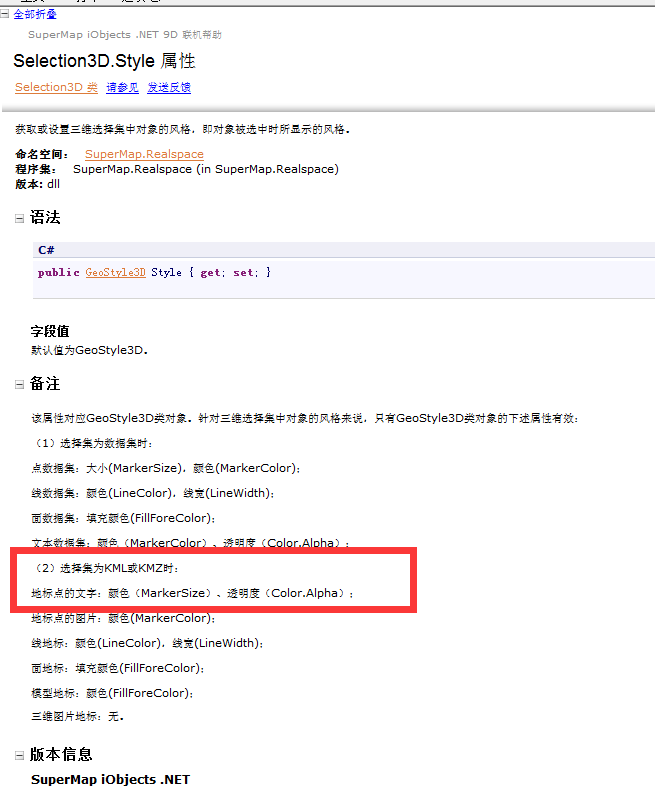Screen dimensions: 655x805
Task: Click line 点数据集：大小(MarkerSize)
Action: coord(166,468)
